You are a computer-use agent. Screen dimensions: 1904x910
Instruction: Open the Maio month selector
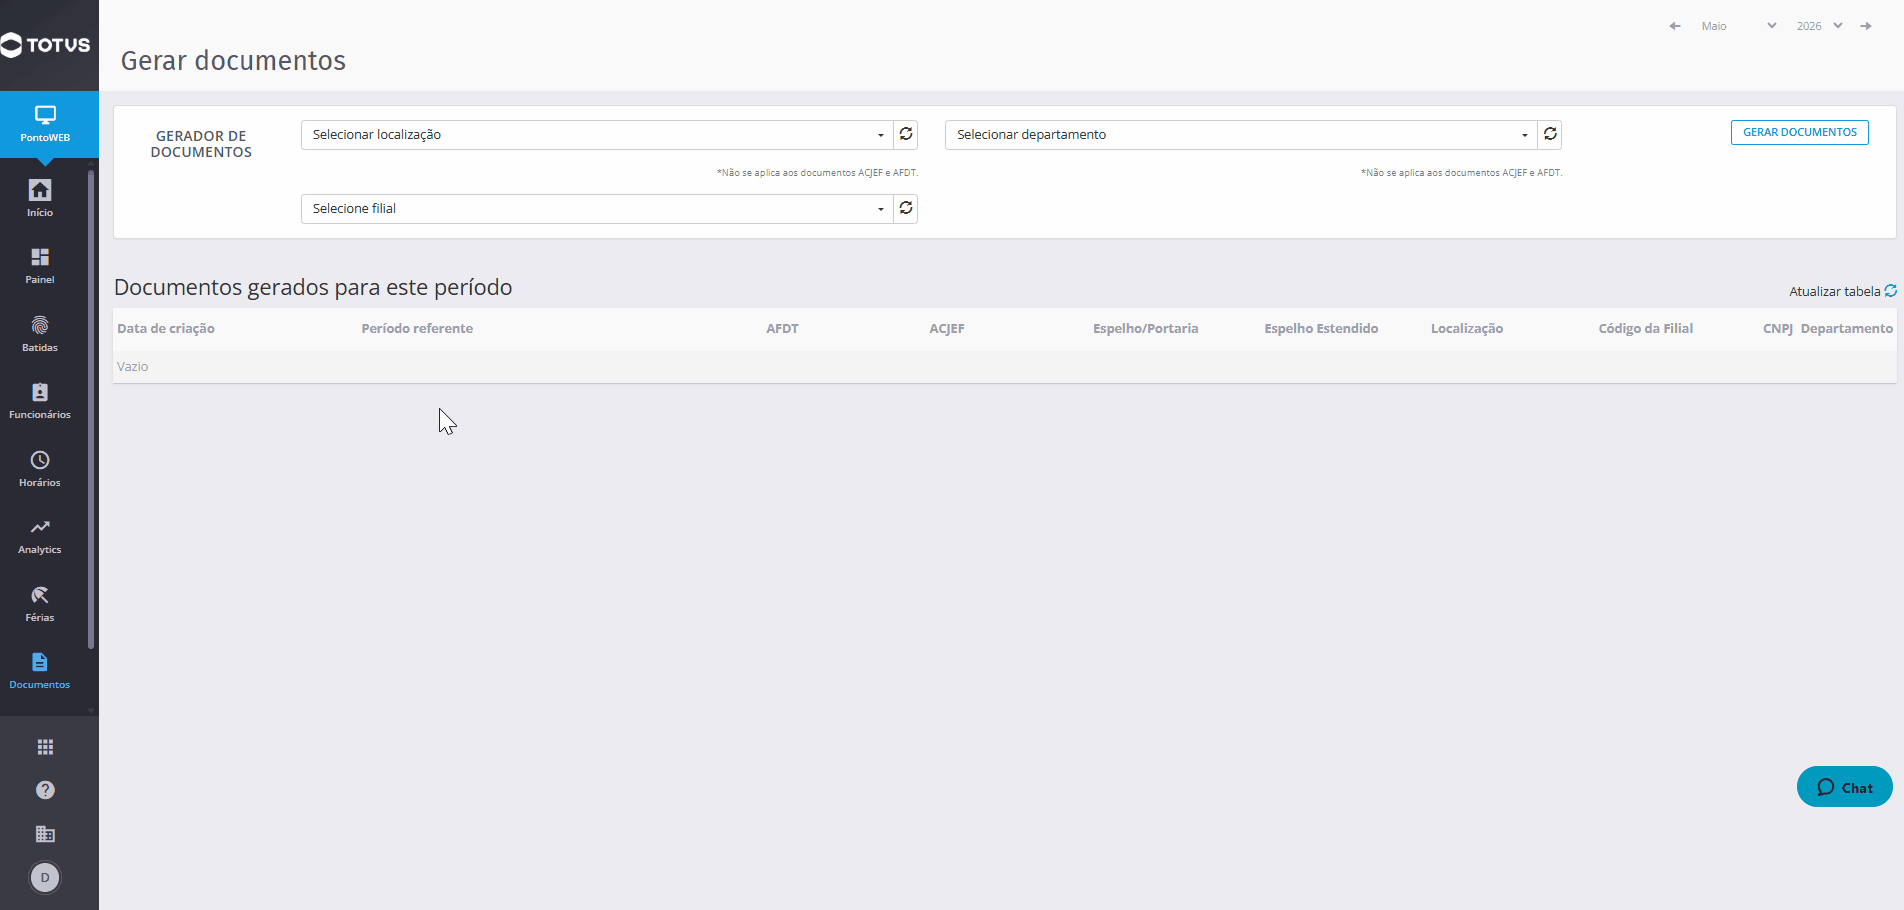tap(1739, 26)
